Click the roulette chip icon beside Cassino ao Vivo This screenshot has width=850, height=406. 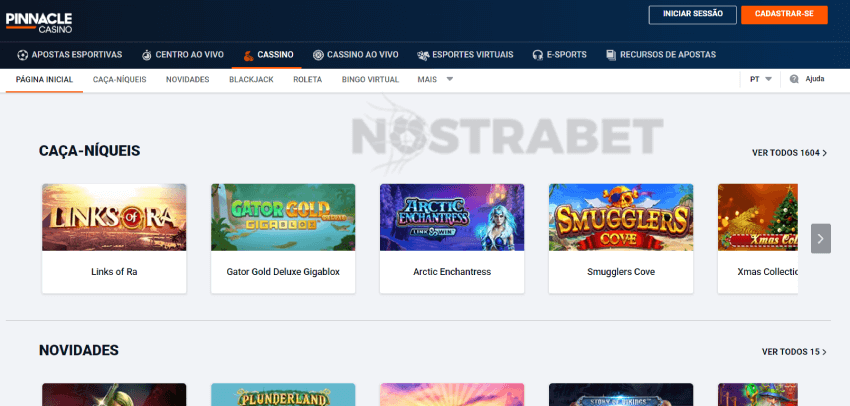click(318, 55)
